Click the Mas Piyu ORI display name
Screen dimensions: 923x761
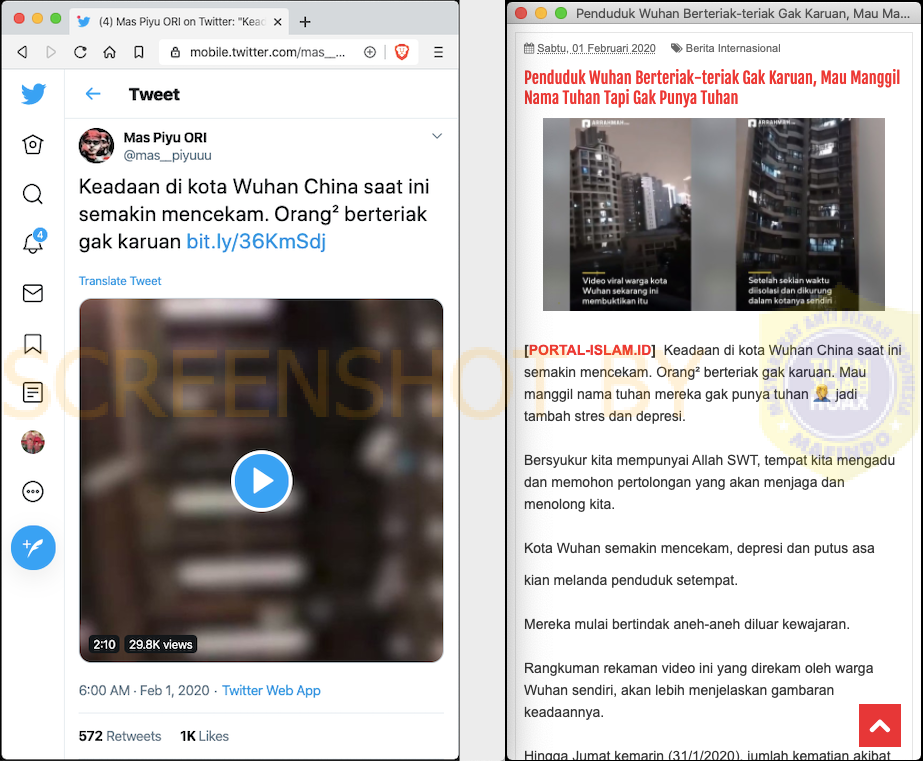coord(165,138)
